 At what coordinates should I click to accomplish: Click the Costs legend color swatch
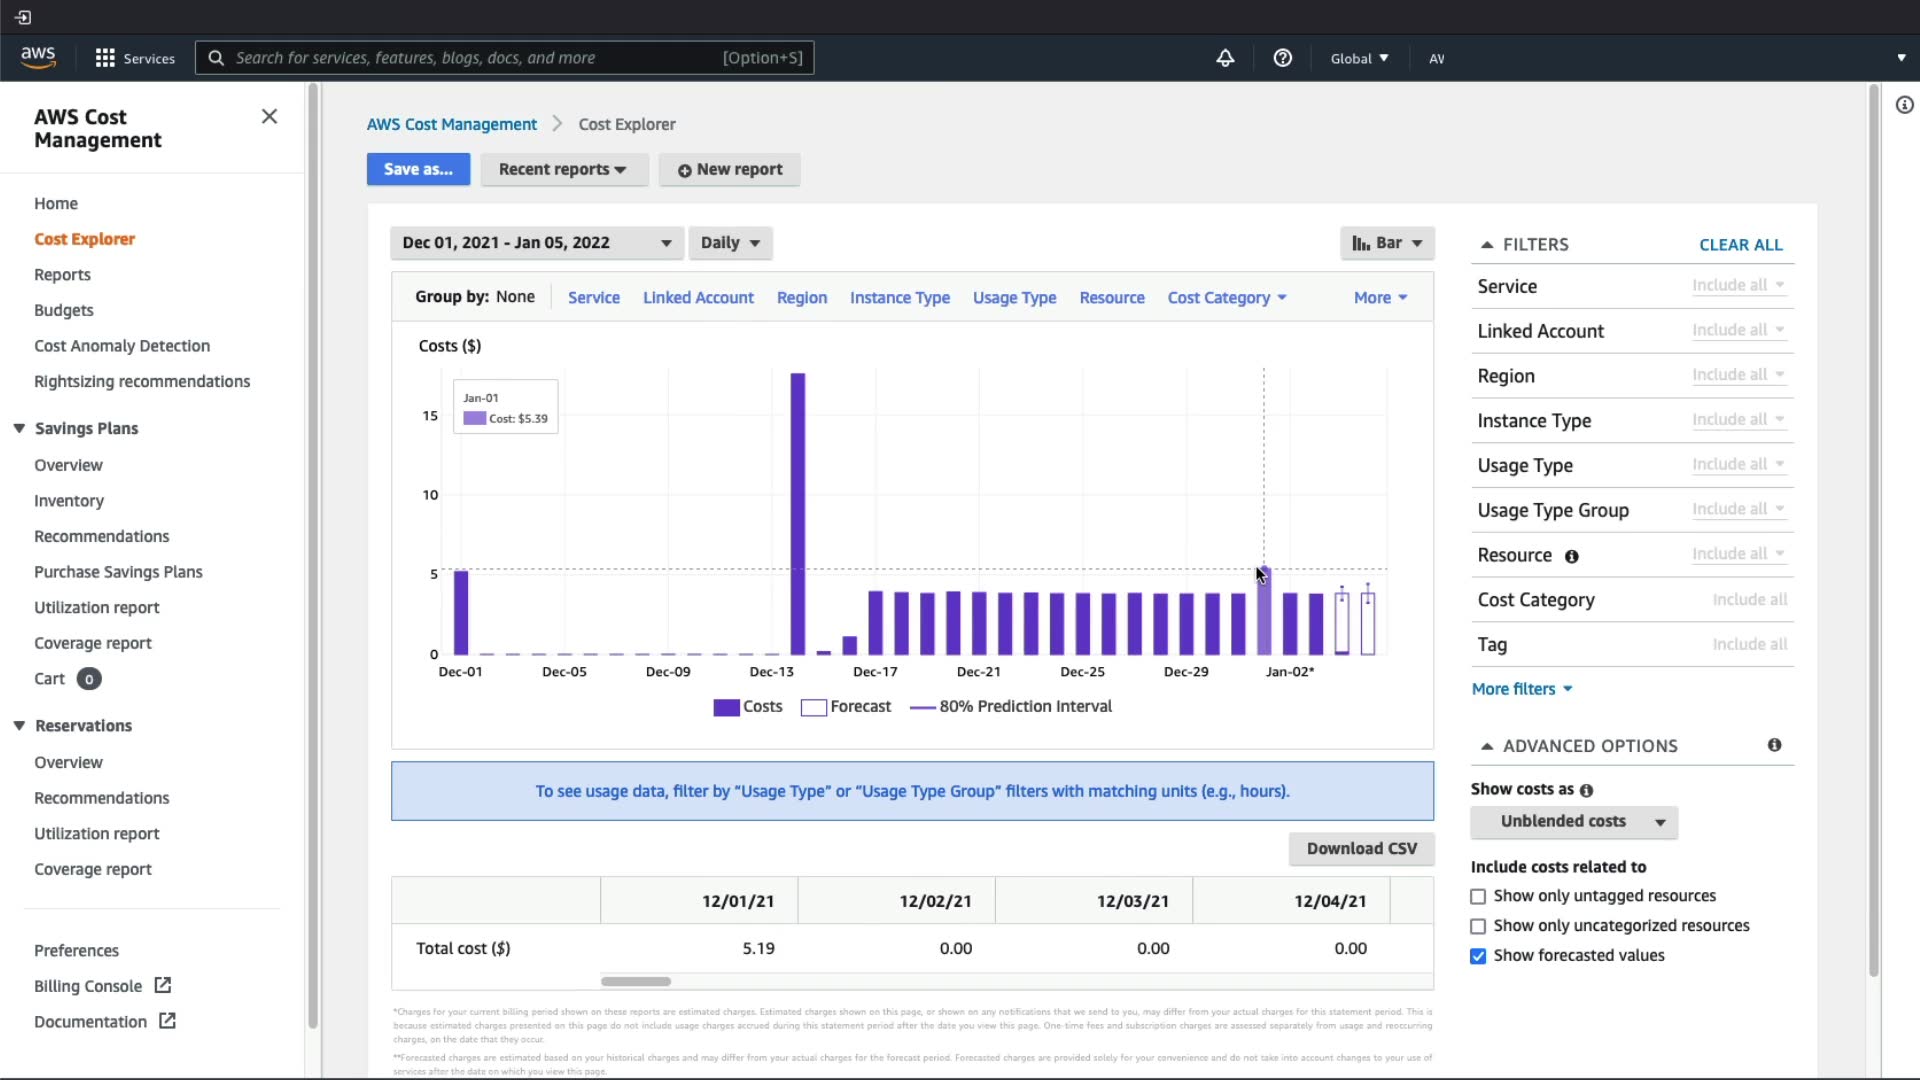click(x=726, y=708)
